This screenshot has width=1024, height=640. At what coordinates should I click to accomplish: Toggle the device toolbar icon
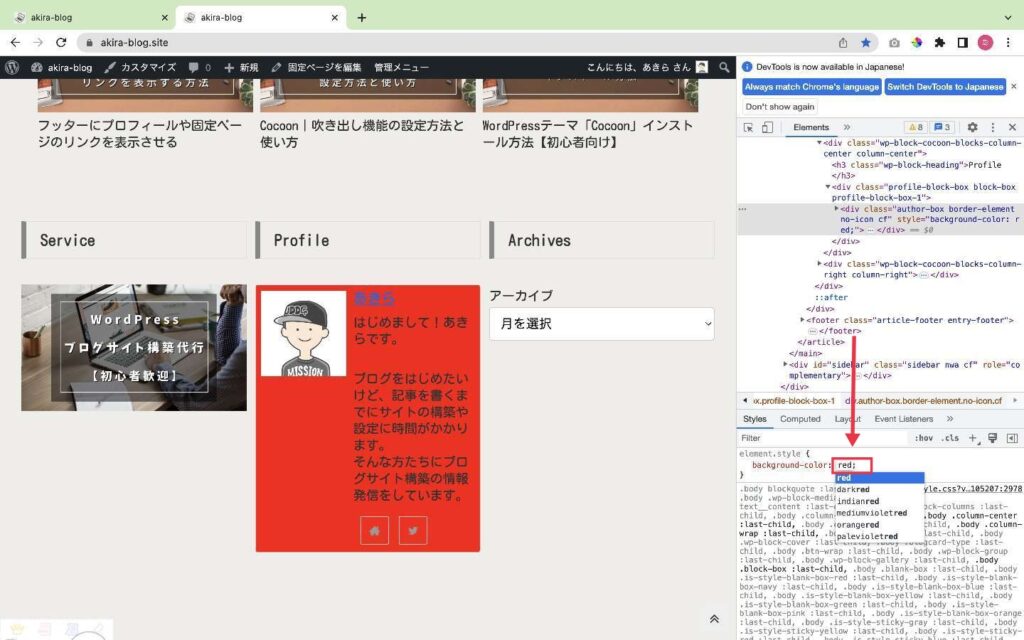point(767,127)
